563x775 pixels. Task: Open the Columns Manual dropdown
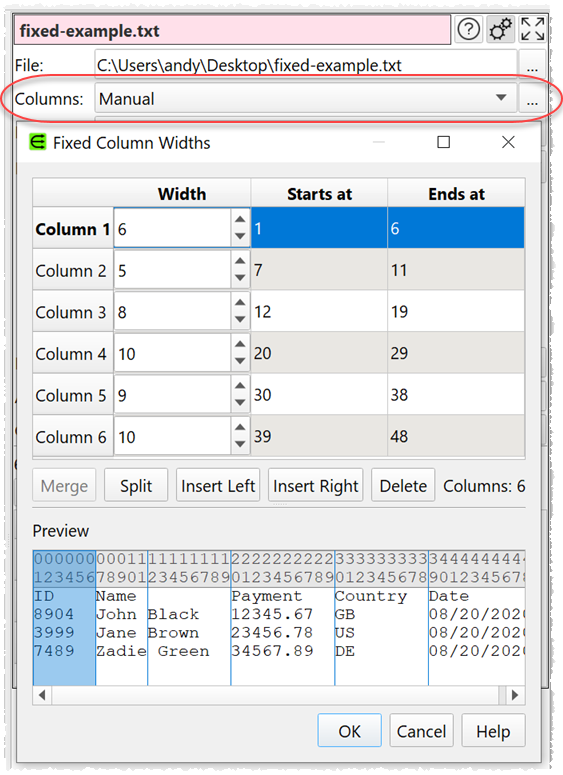[x=305, y=98]
